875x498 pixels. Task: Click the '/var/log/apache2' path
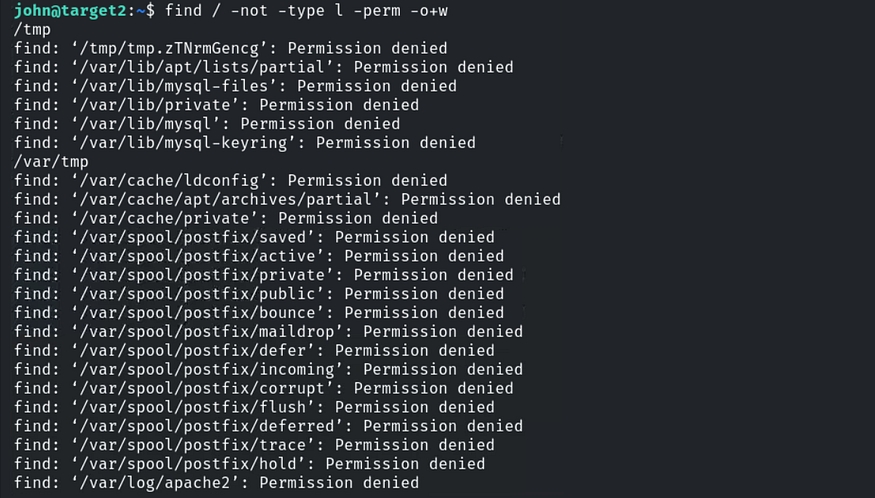pyautogui.click(x=157, y=483)
